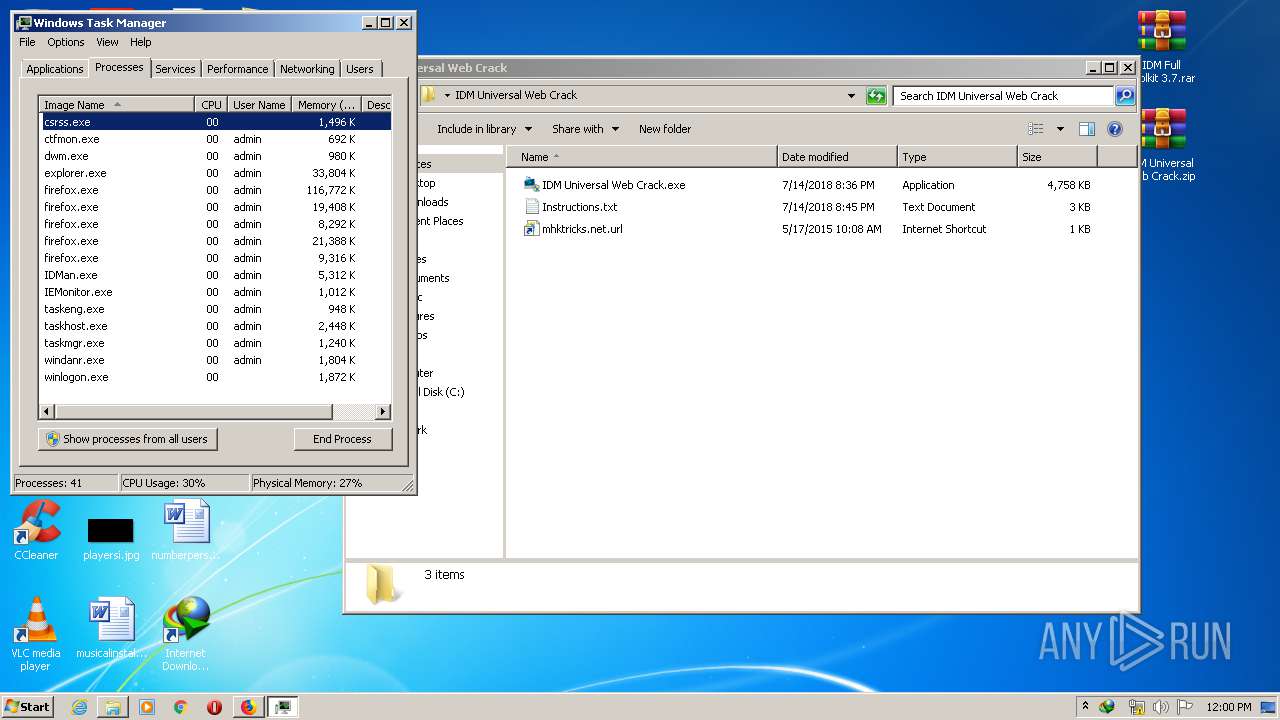Click the Explorer address refresh button
The height and width of the screenshot is (720, 1280).
click(x=876, y=96)
